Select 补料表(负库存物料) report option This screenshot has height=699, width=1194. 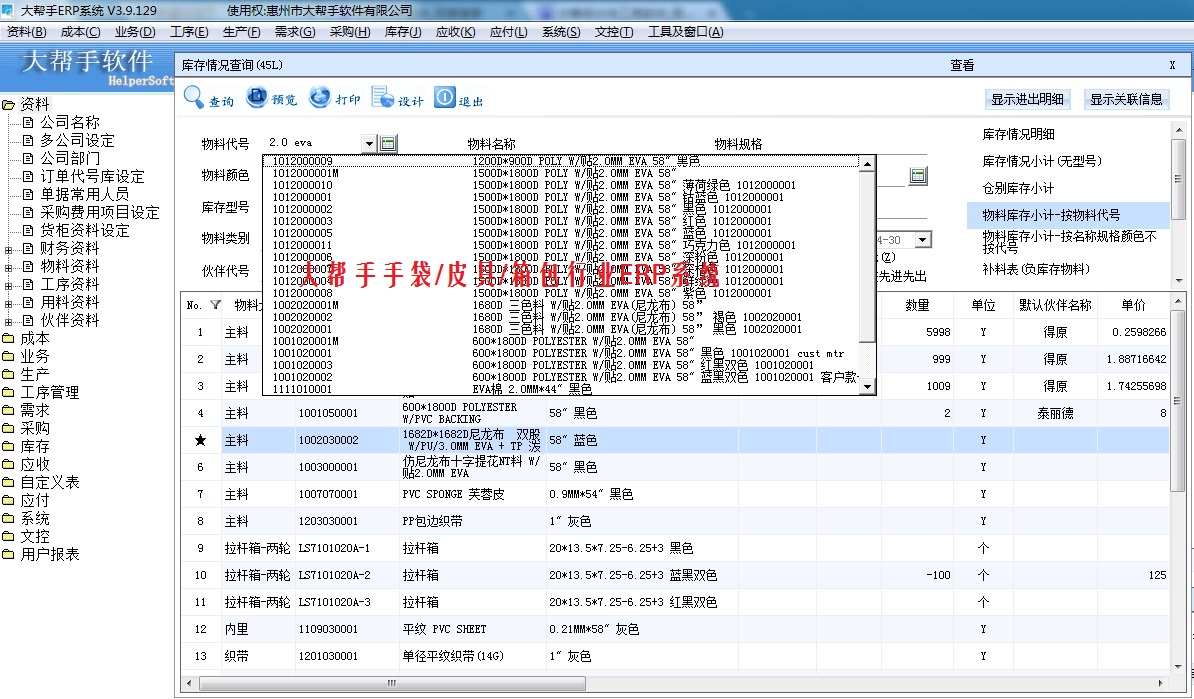pos(1036,270)
